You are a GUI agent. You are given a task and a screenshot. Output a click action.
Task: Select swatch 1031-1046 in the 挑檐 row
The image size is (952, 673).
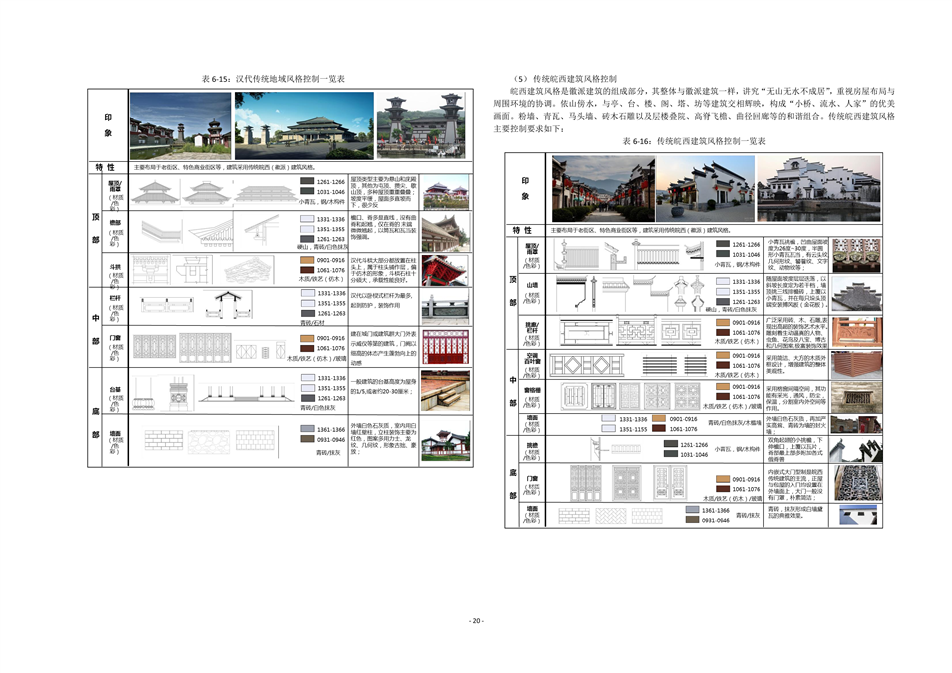tap(671, 454)
